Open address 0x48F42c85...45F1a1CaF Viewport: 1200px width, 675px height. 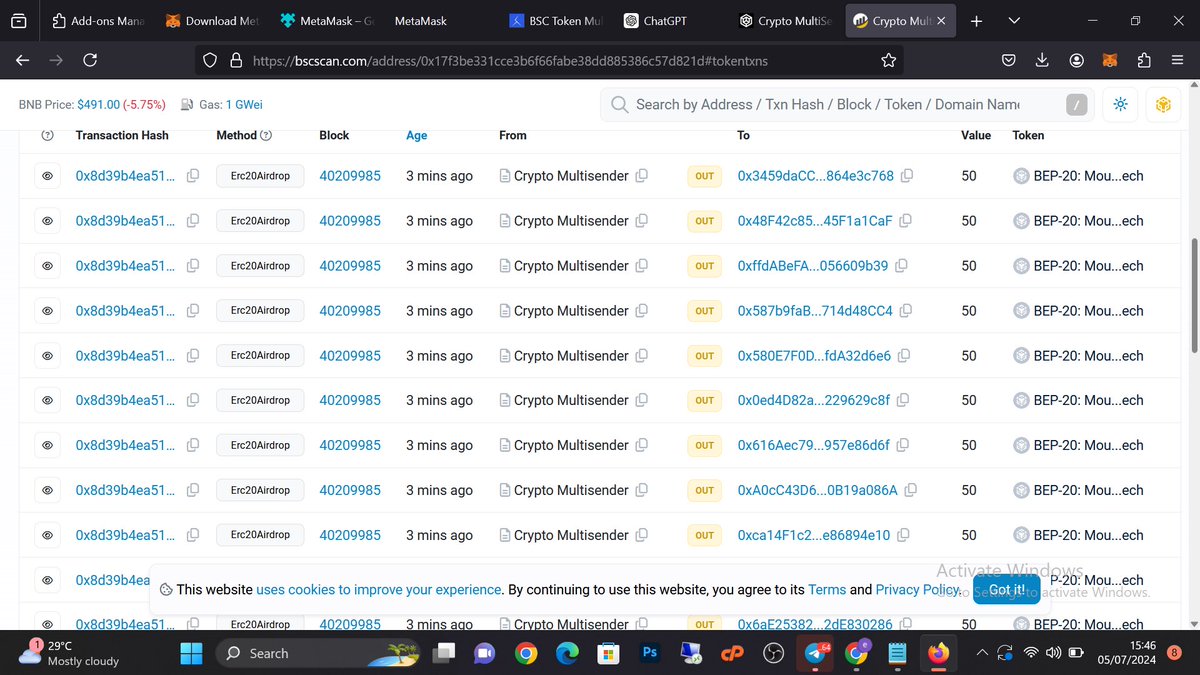tap(815, 221)
